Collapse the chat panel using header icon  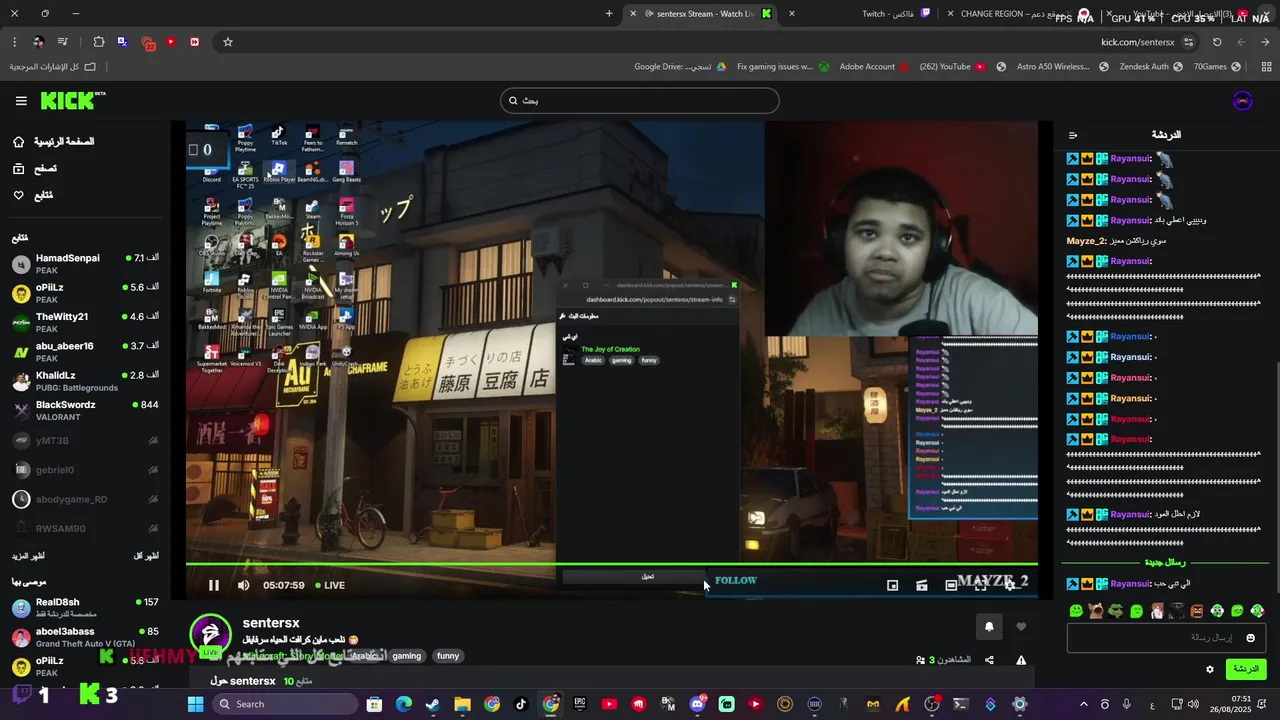coord(1073,135)
